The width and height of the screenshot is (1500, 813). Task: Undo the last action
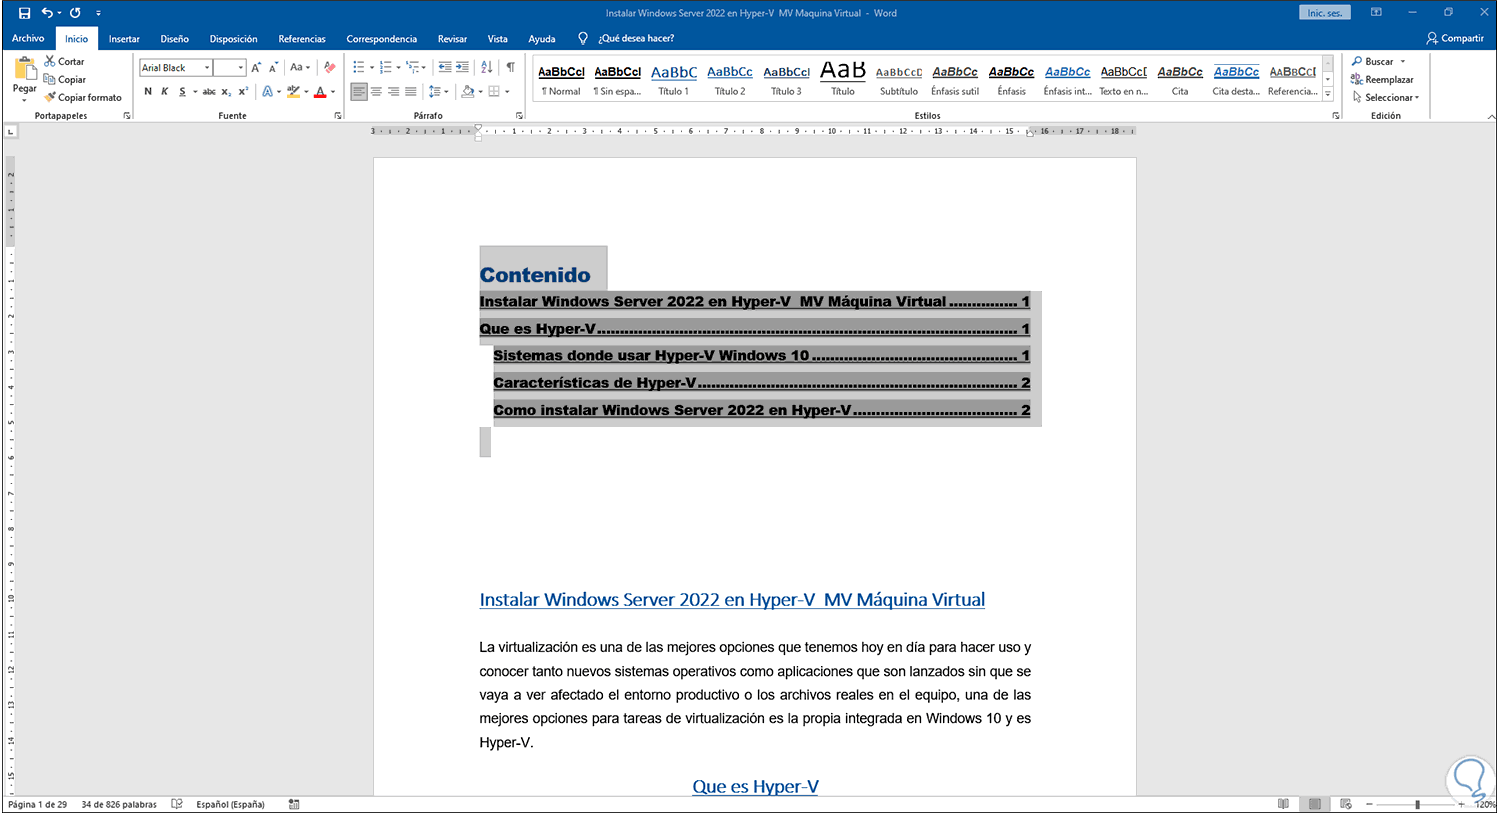(x=47, y=13)
